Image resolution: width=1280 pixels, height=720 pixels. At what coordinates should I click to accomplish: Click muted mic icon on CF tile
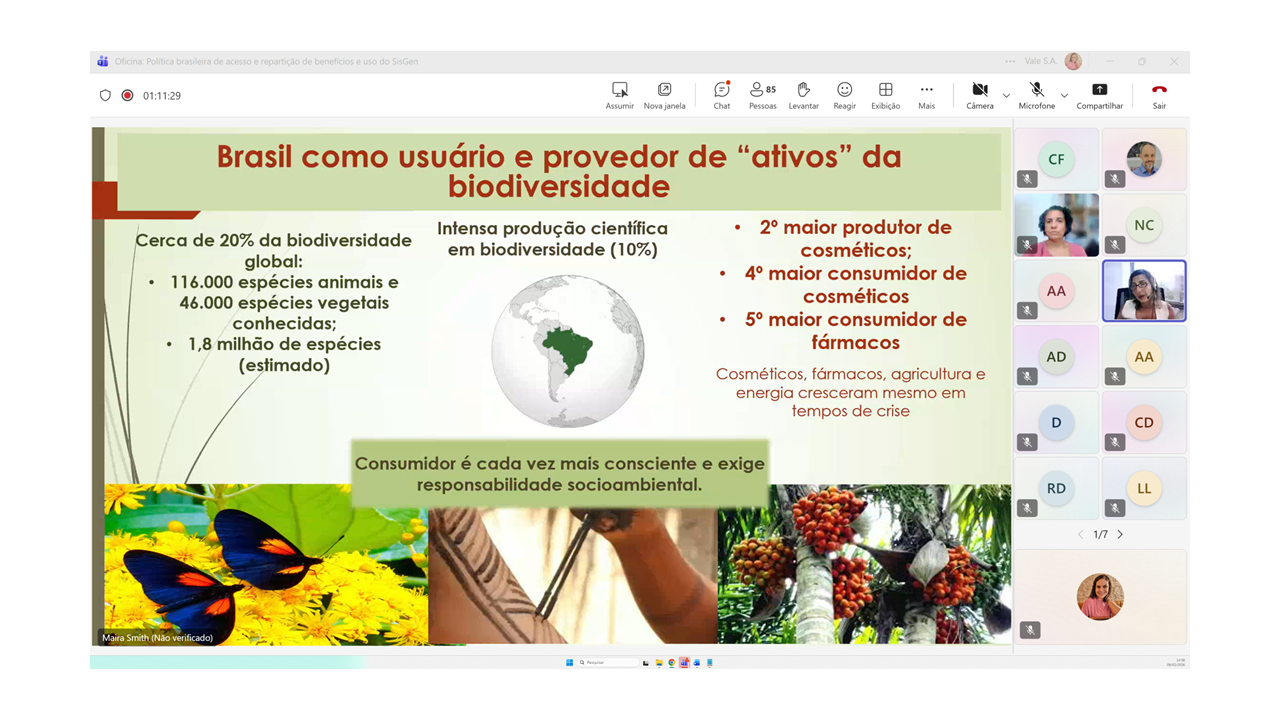pyautogui.click(x=1027, y=179)
